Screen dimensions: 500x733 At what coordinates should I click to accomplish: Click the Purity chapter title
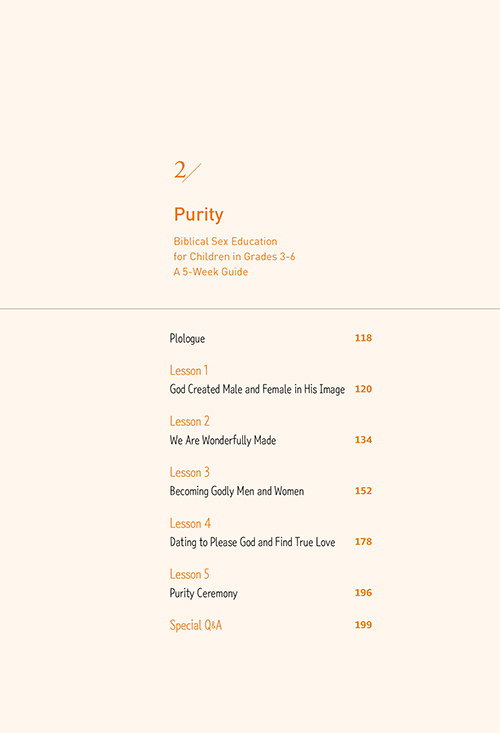point(199,215)
